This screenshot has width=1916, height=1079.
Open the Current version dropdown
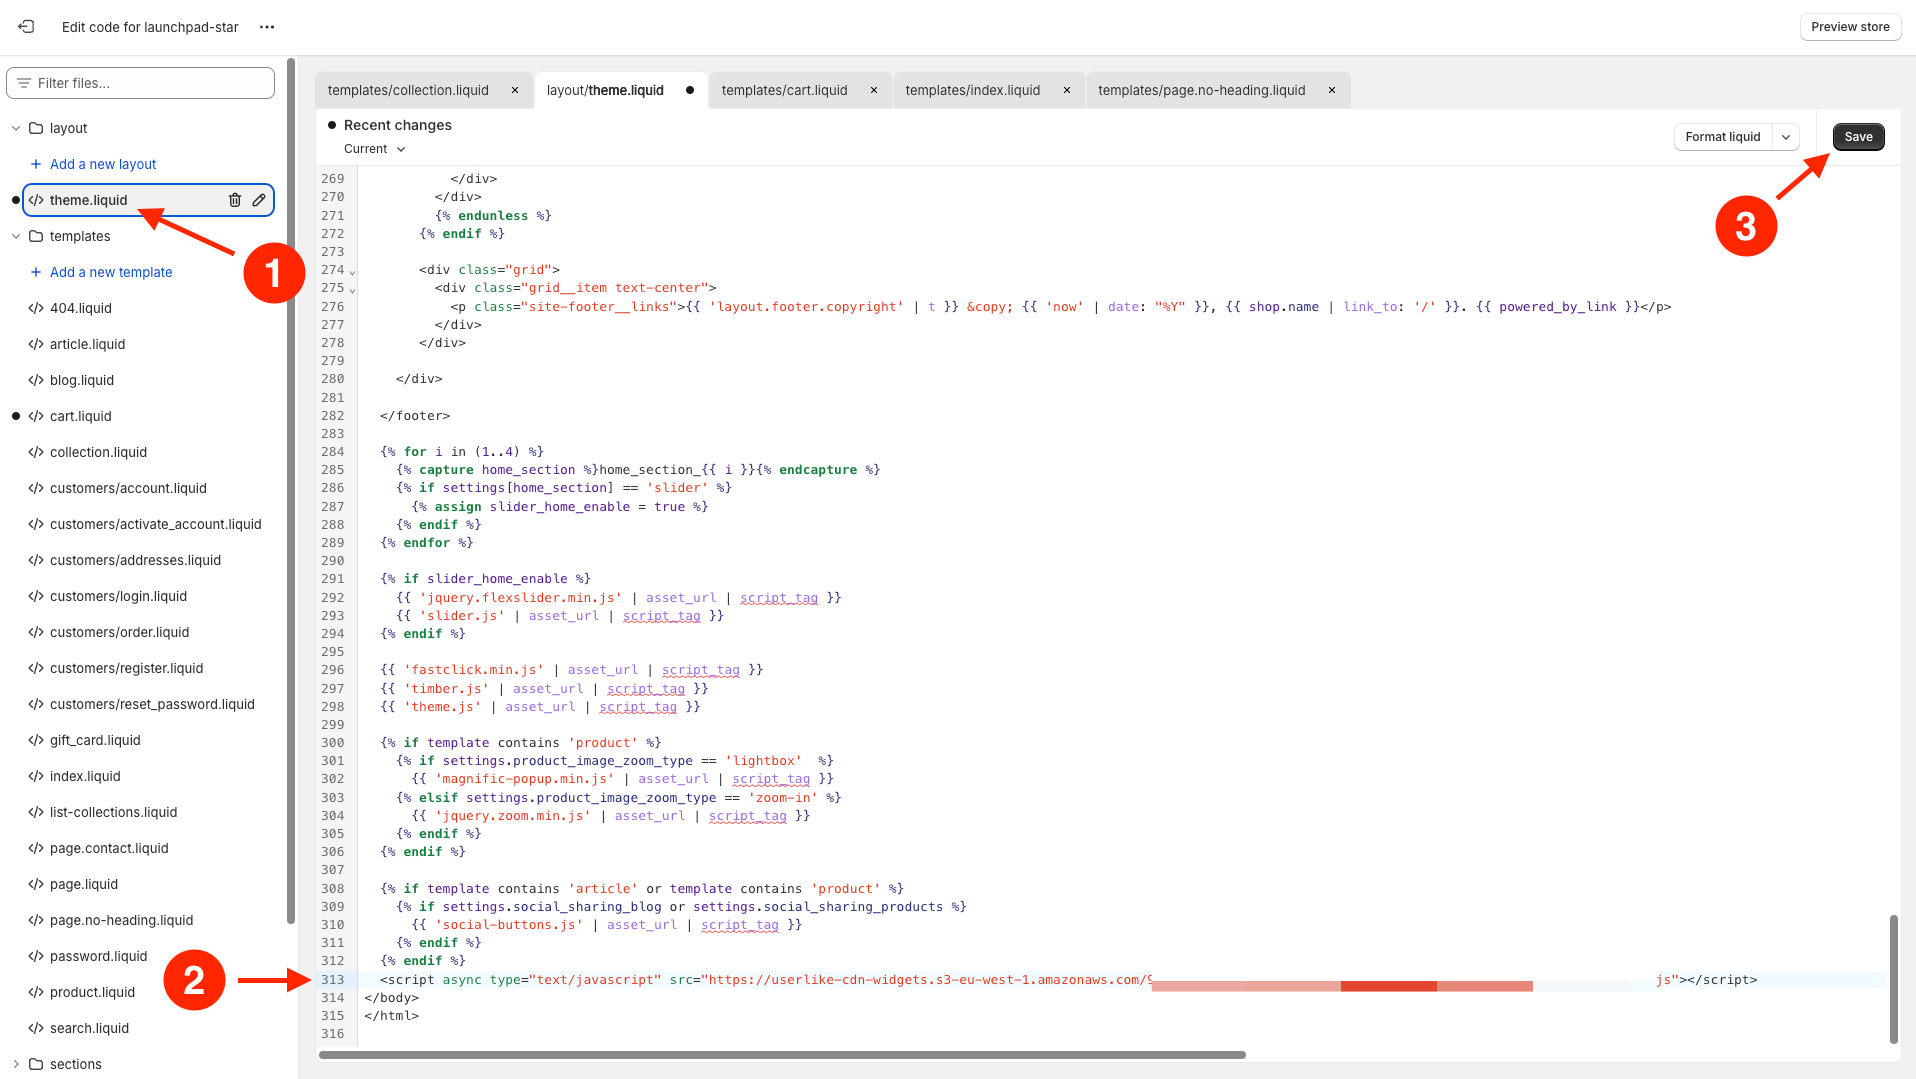[x=375, y=149]
